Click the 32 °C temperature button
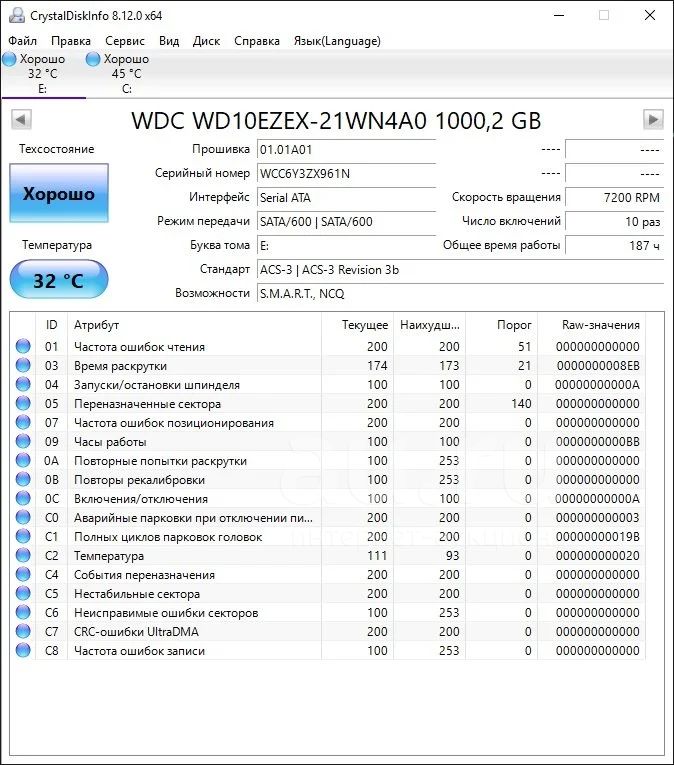Screen dimensions: 674x765 tap(59, 279)
